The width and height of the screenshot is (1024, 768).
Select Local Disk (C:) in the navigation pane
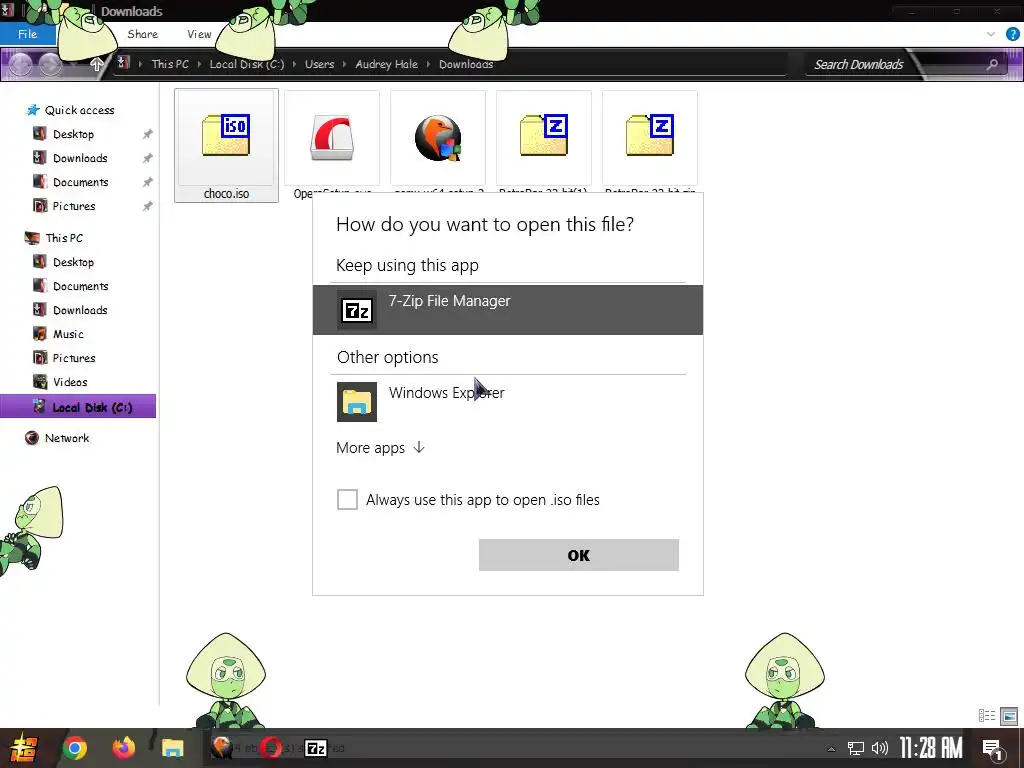coord(78,406)
